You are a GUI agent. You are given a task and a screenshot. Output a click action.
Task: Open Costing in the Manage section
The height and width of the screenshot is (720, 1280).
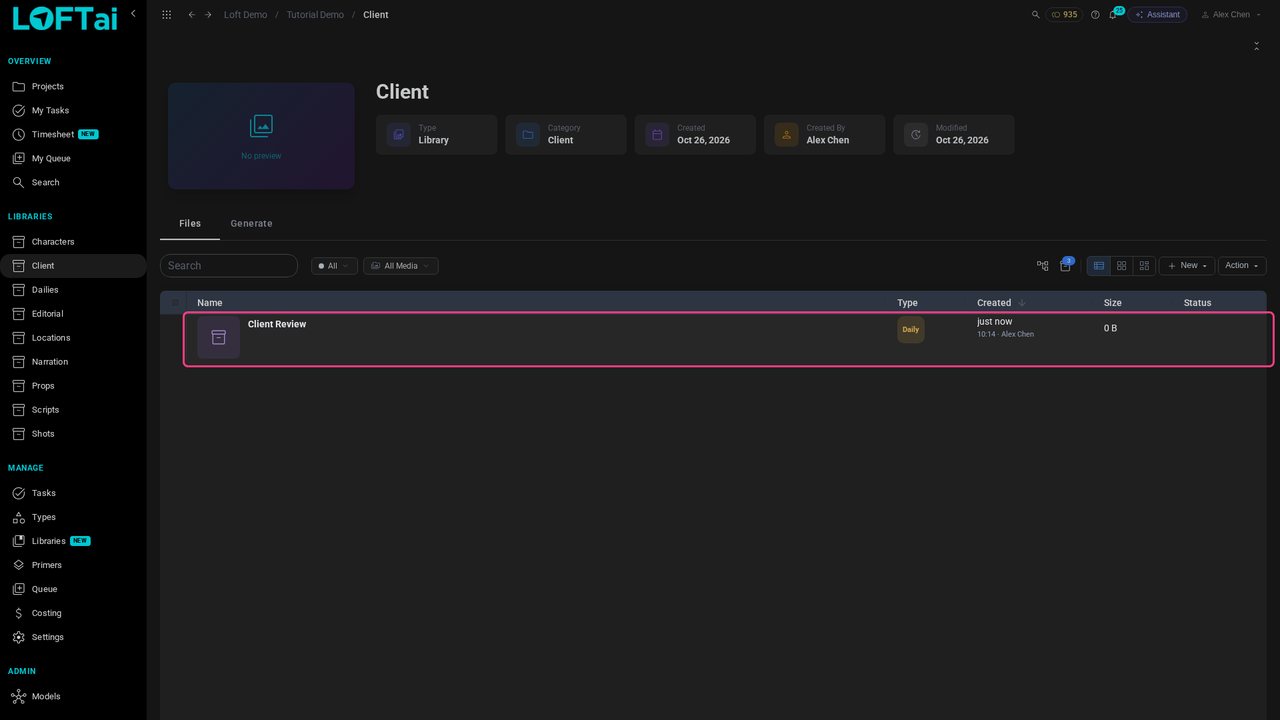click(73, 613)
